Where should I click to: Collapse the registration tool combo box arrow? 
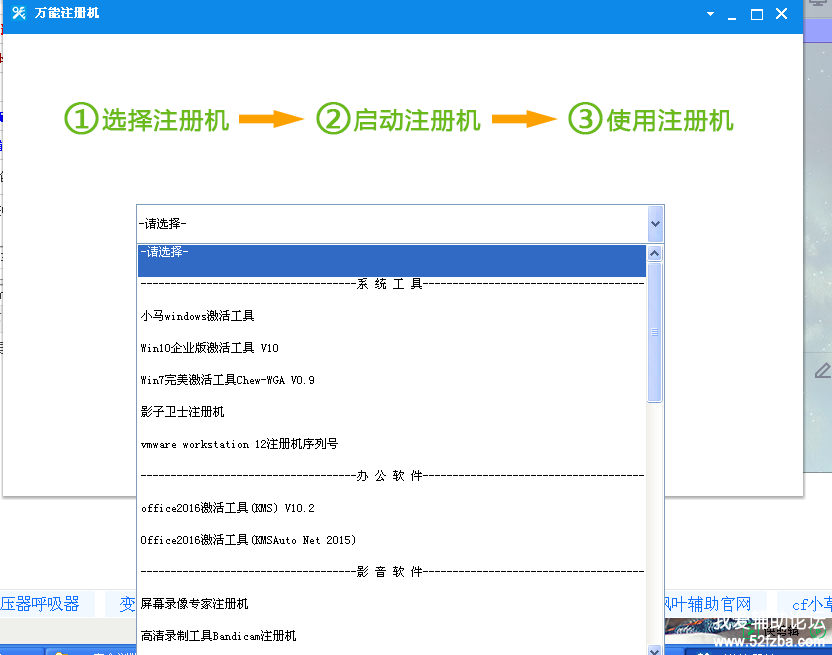coord(655,224)
